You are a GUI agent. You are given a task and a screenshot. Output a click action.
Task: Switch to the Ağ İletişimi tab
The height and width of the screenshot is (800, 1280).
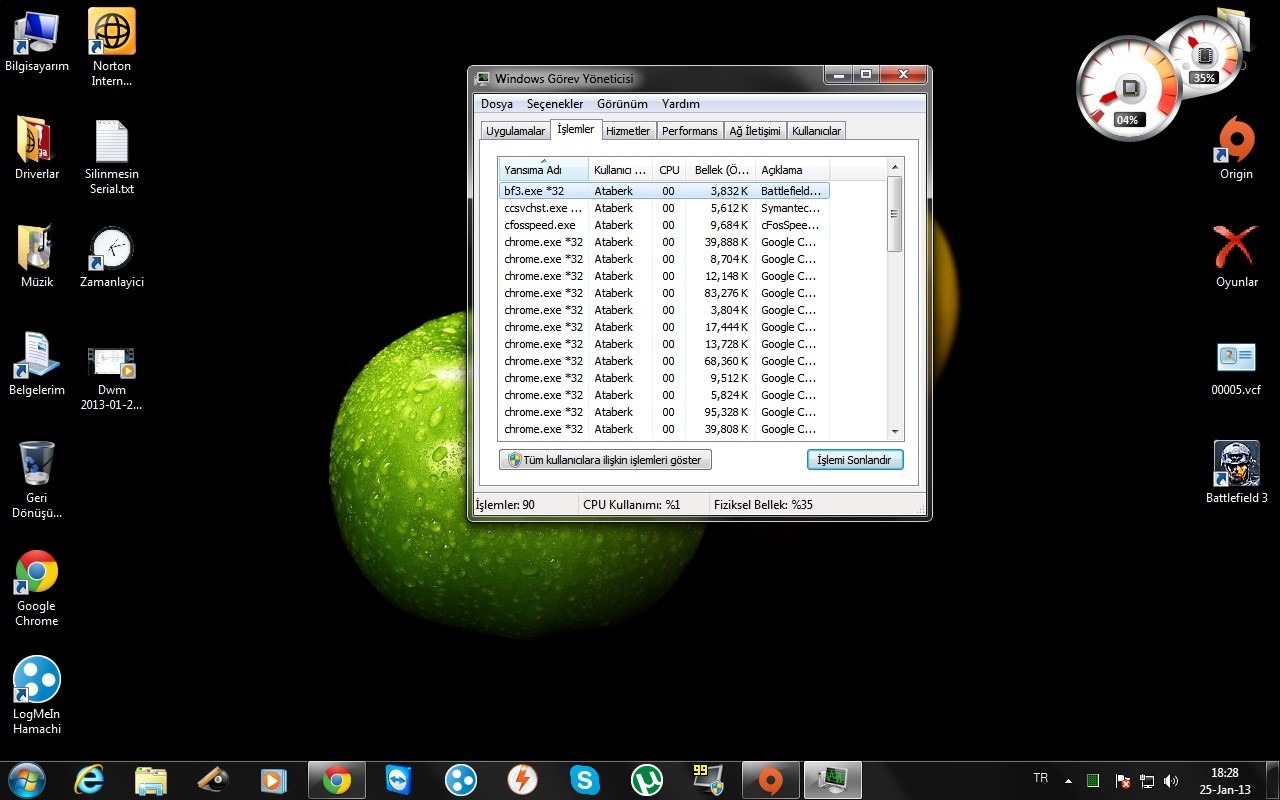point(755,131)
